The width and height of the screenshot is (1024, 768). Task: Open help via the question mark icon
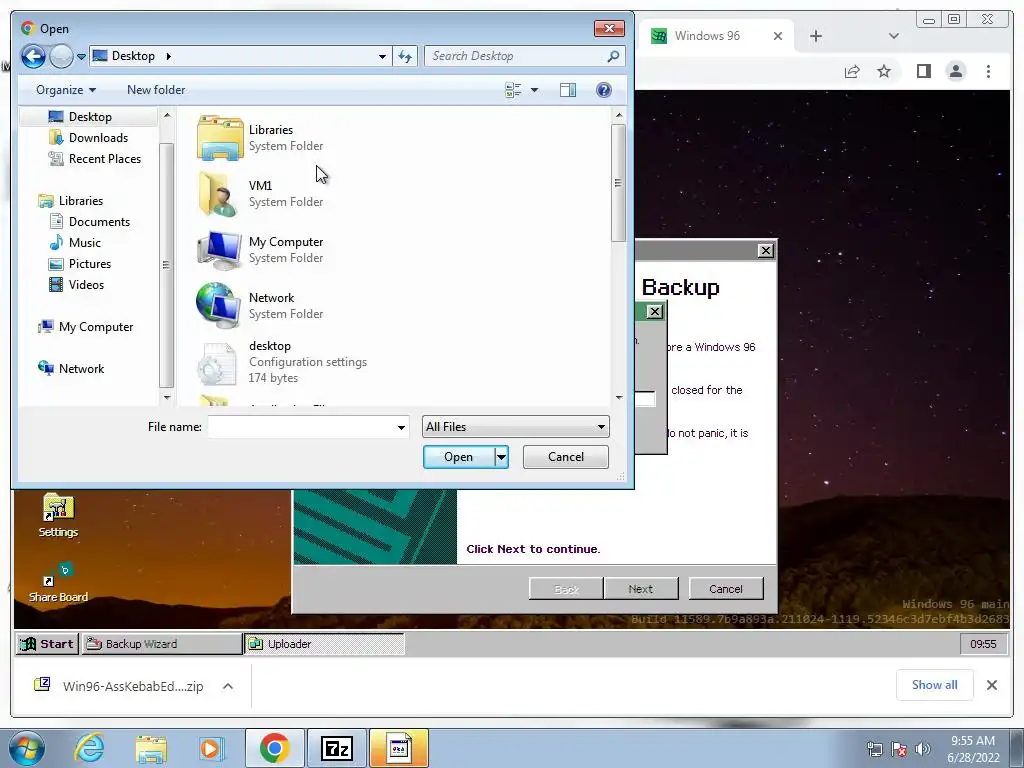pyautogui.click(x=604, y=90)
